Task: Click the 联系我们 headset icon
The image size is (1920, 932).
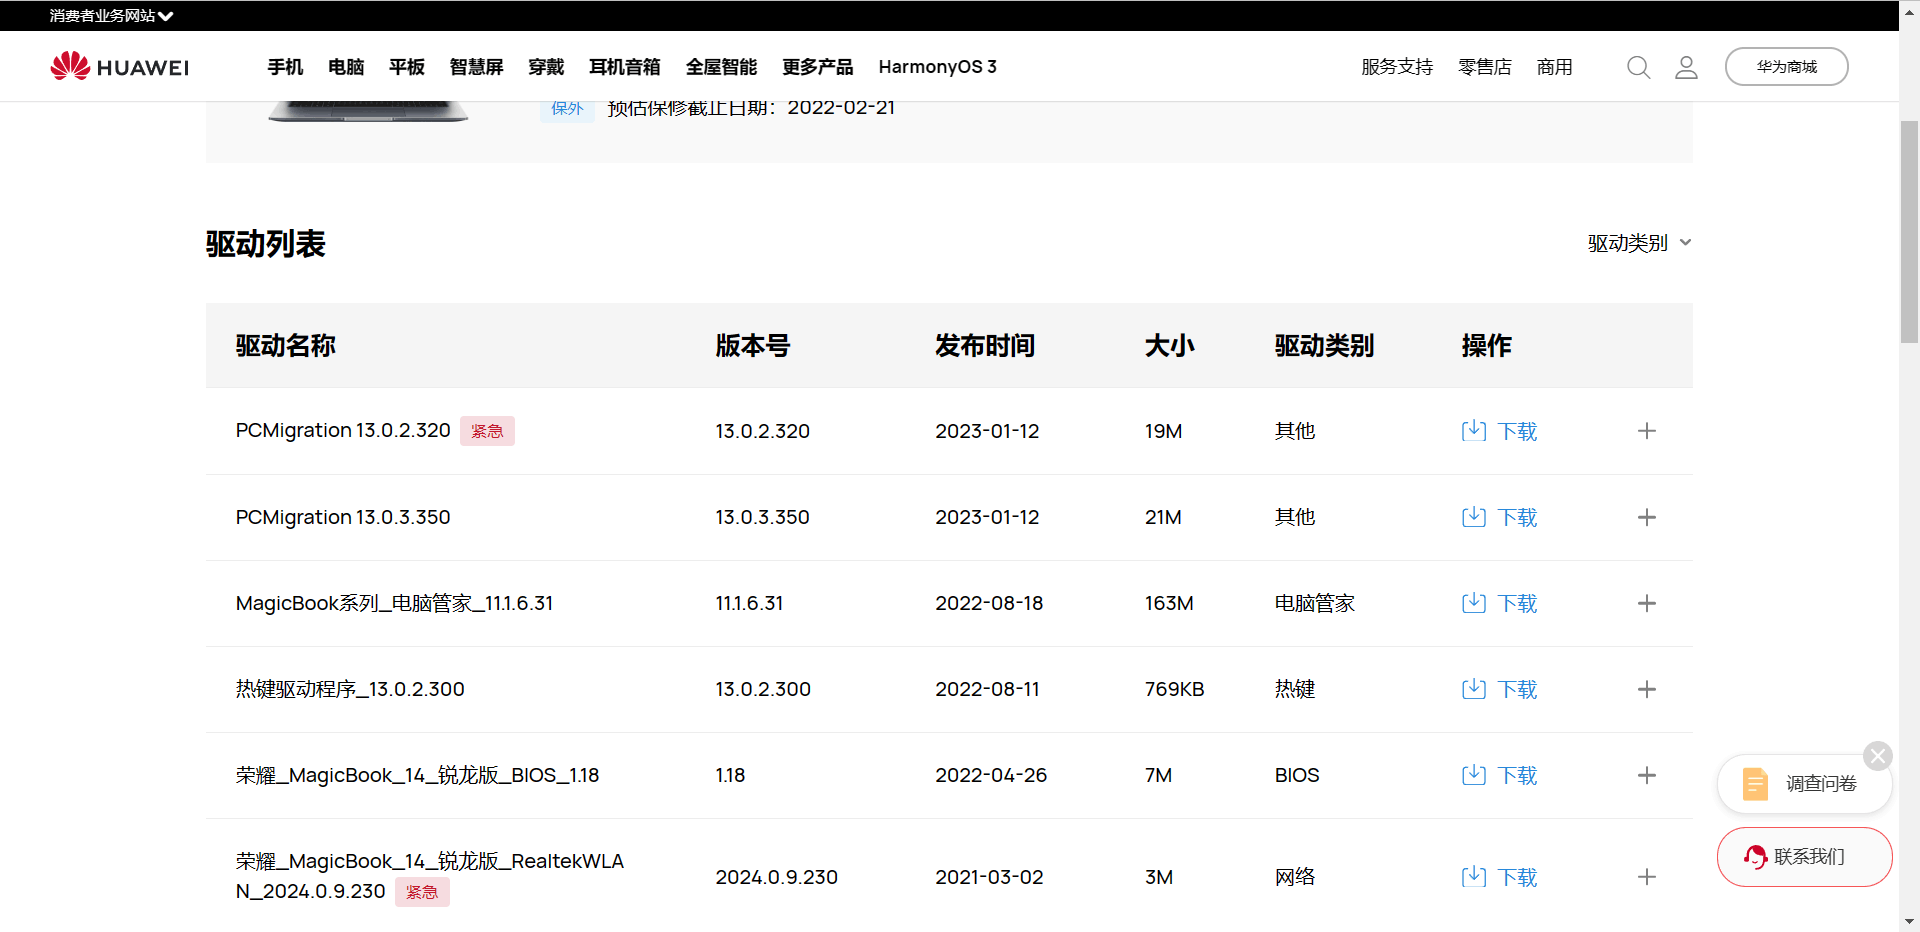Action: 1755,857
